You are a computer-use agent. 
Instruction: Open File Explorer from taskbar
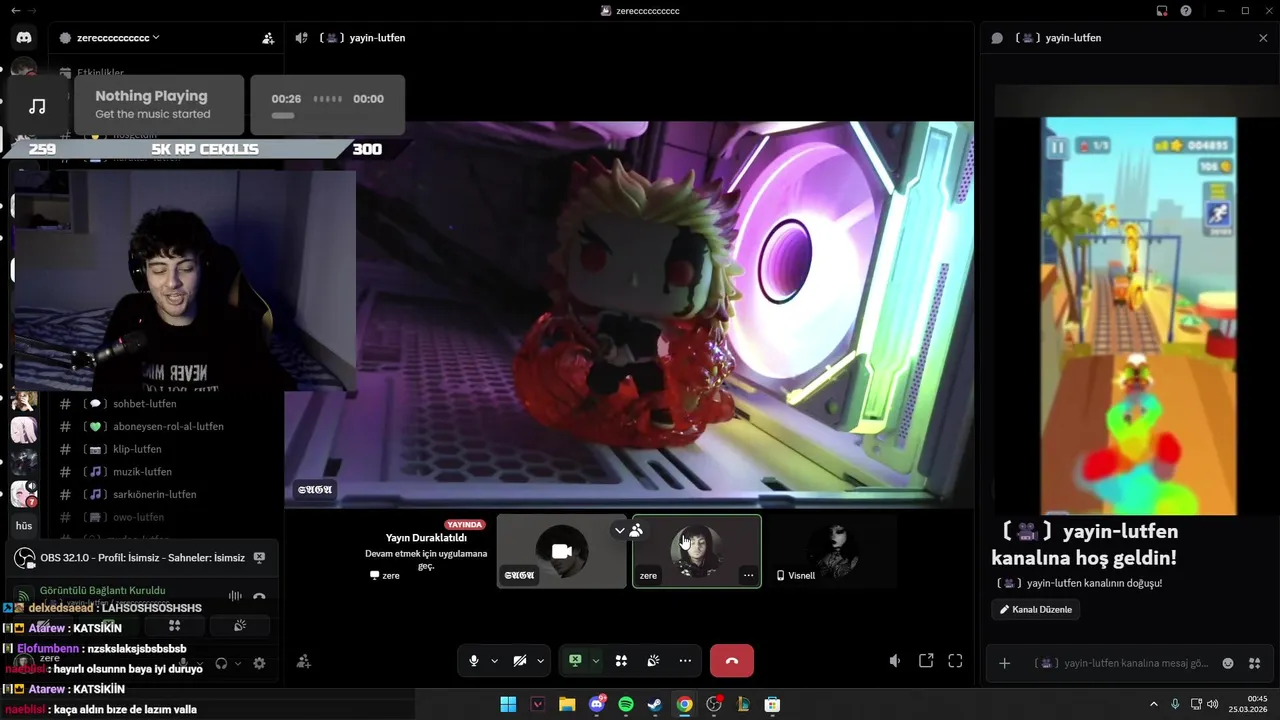point(567,704)
